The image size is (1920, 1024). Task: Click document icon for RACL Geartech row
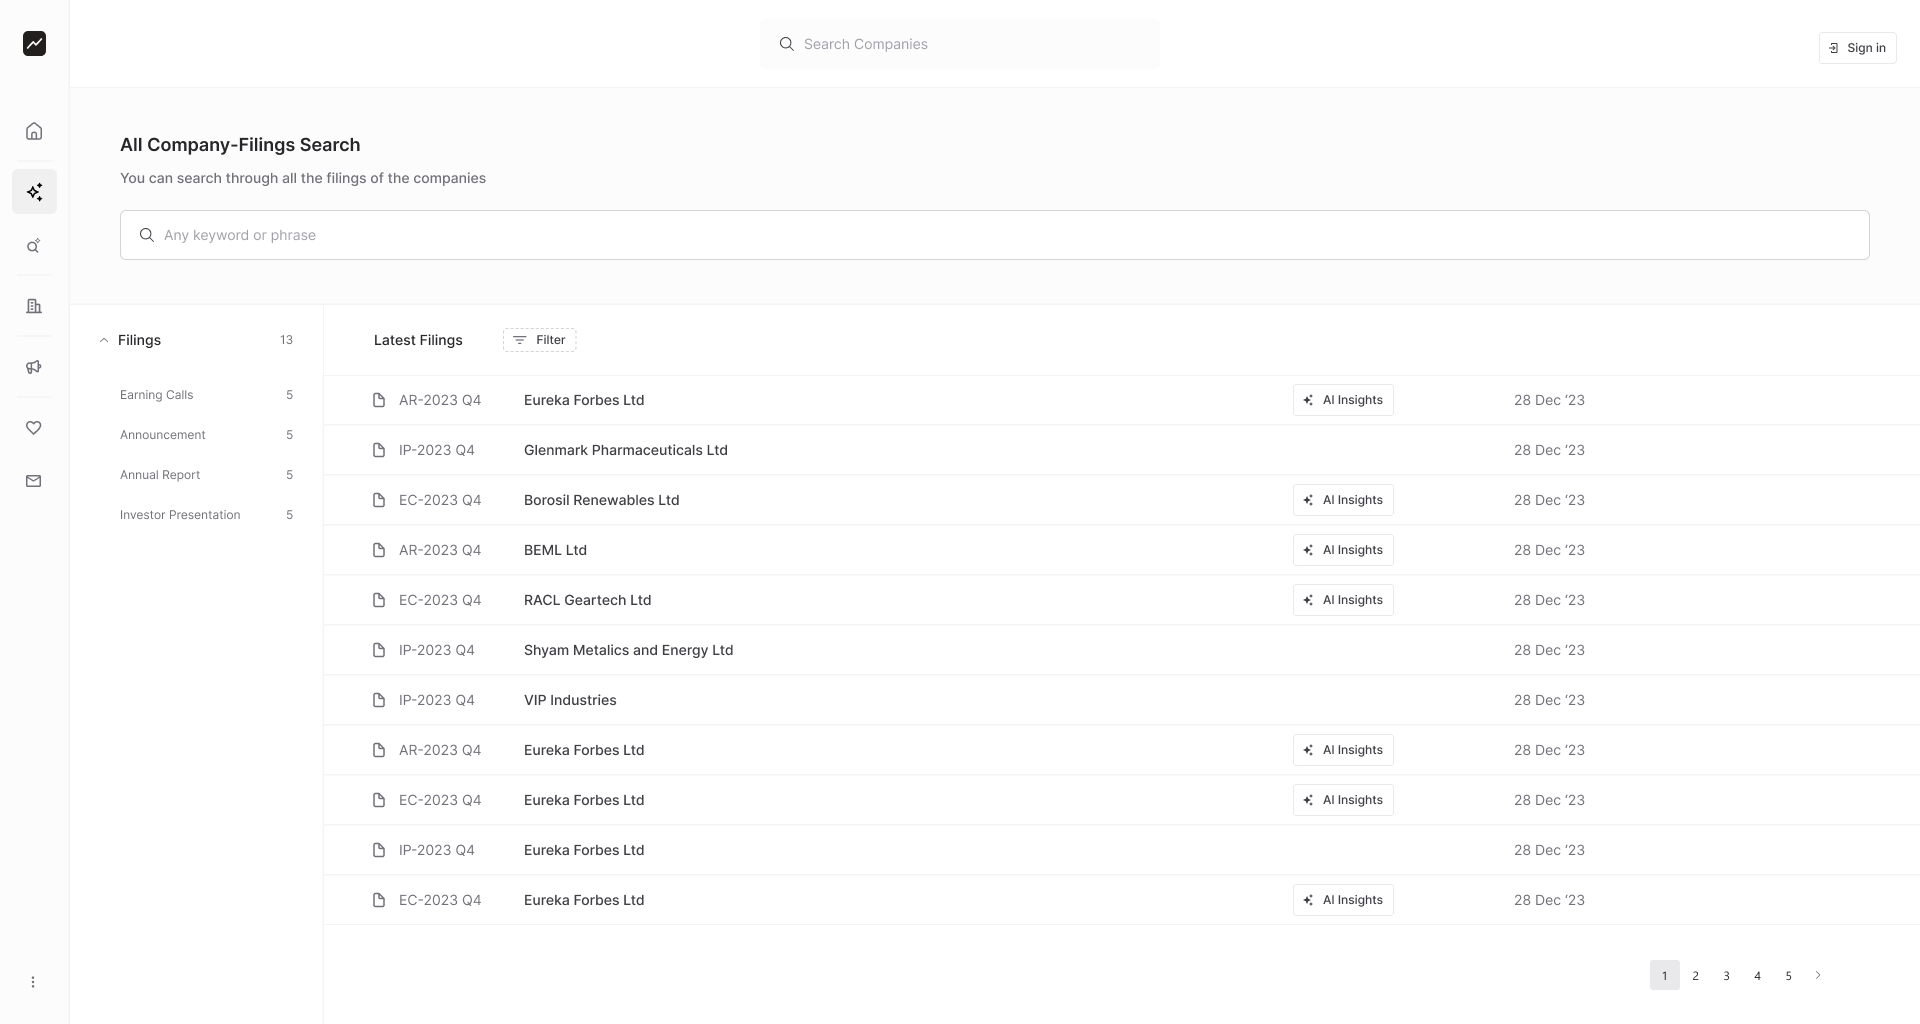click(379, 600)
